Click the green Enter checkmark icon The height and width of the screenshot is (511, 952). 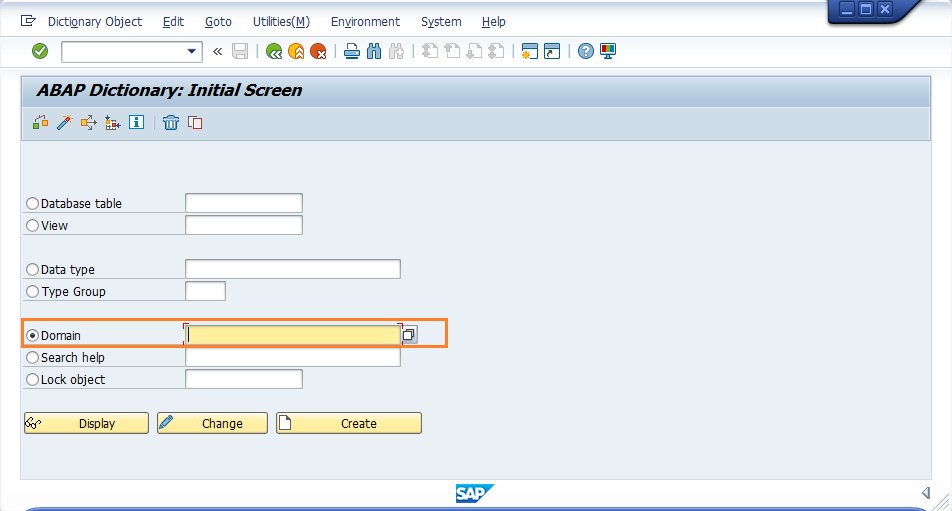40,51
